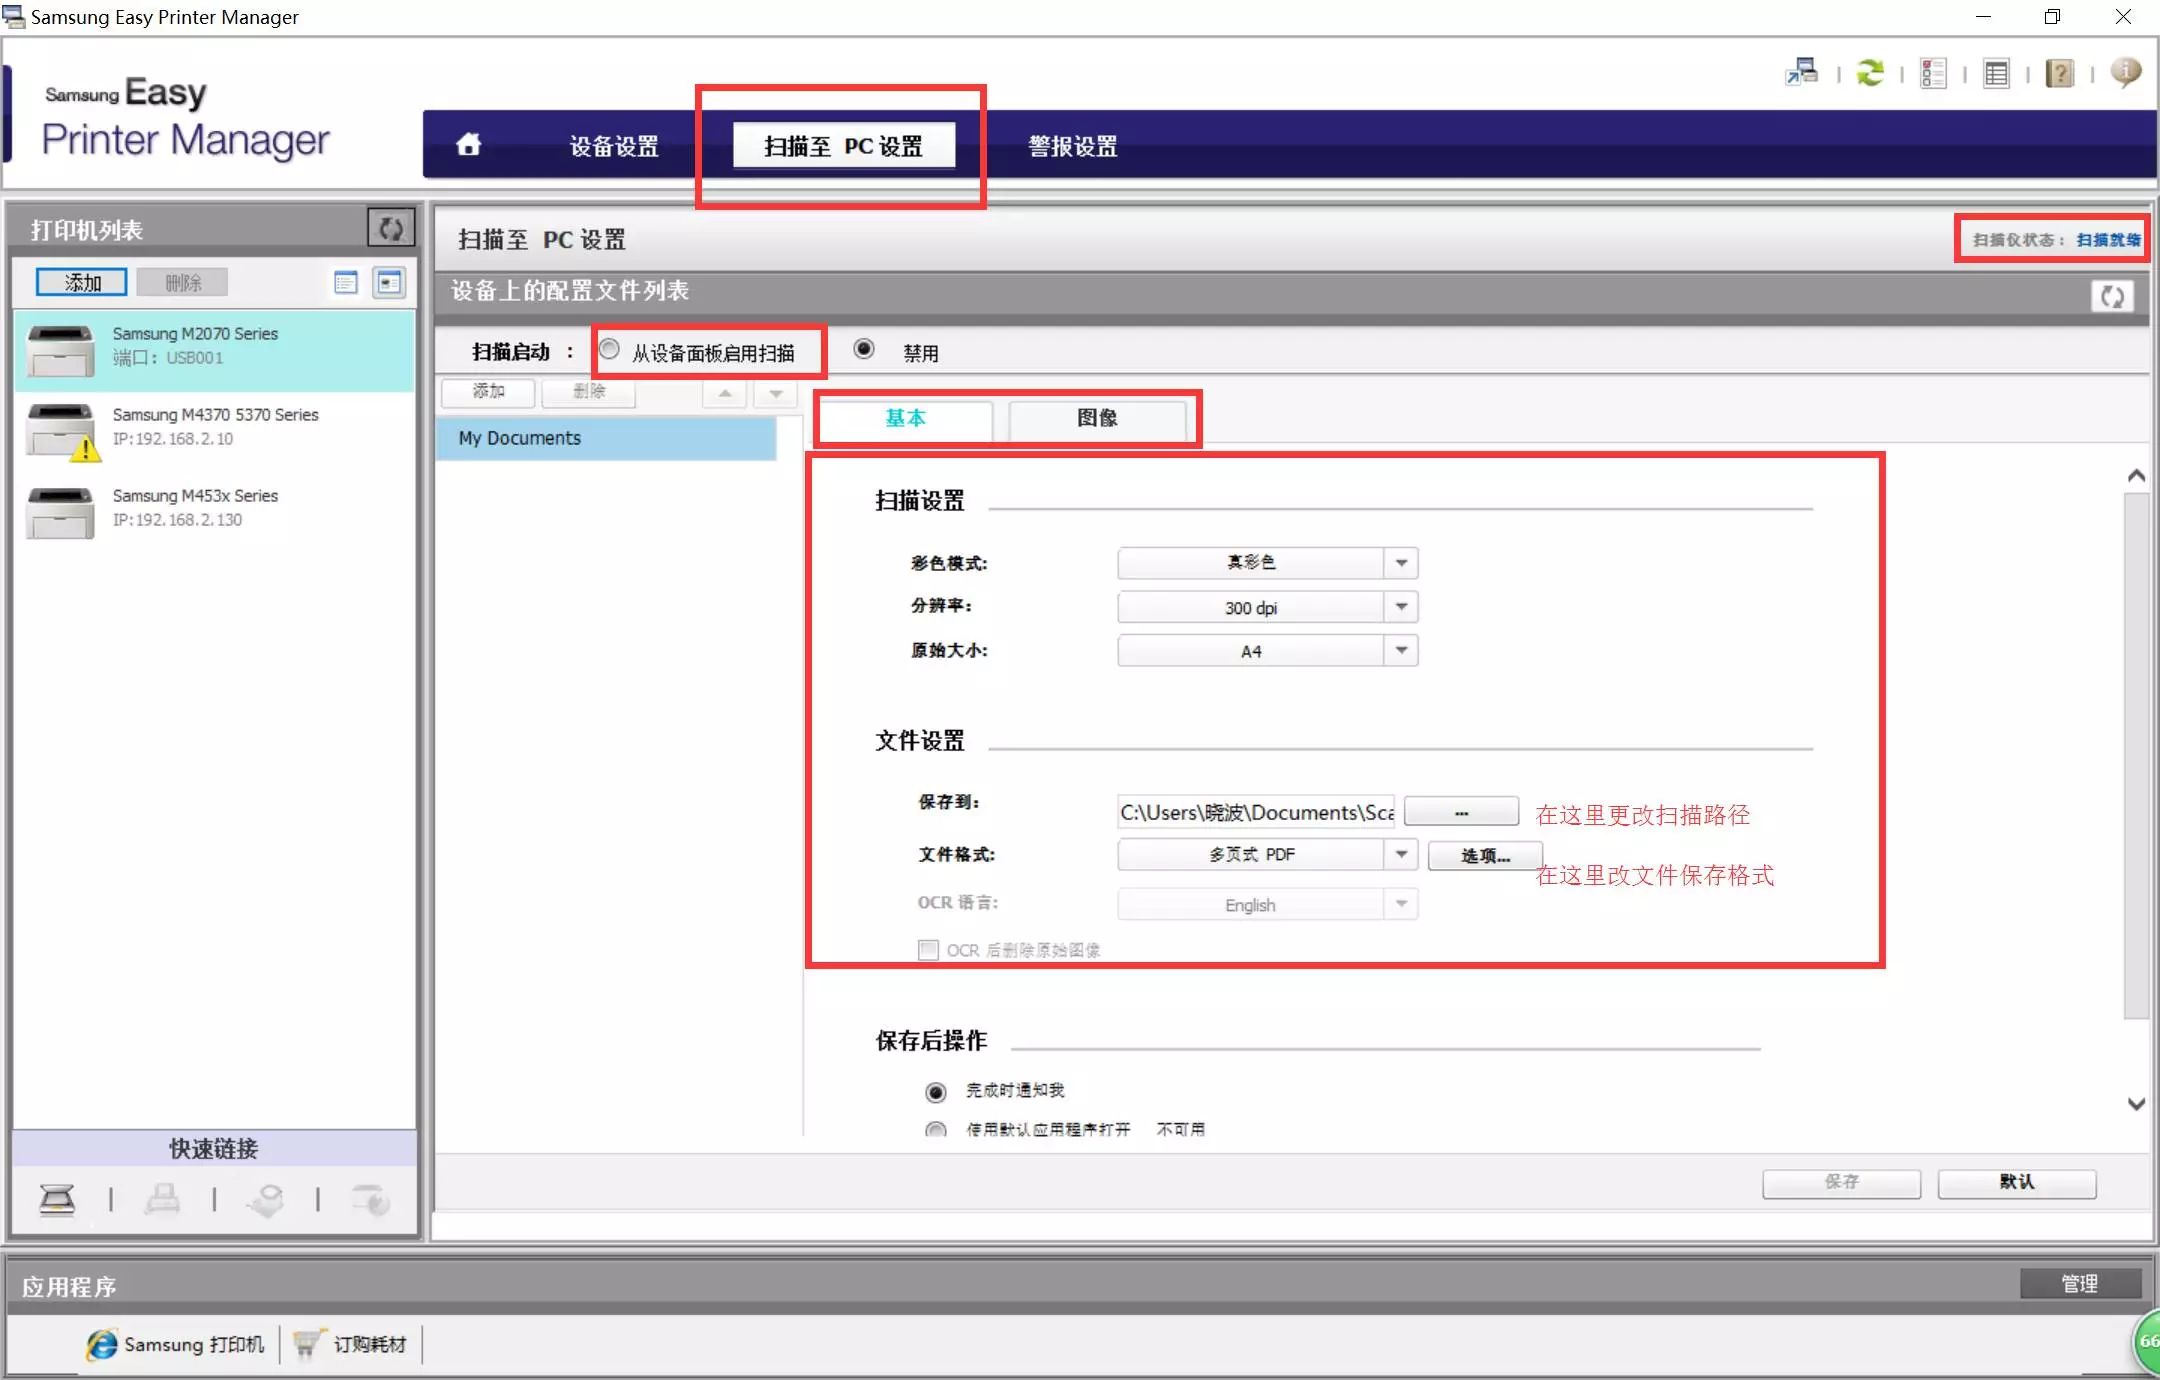Refresh the device profile list (设备上的配置文件列表)
This screenshot has width=2160, height=1380.
[2112, 296]
